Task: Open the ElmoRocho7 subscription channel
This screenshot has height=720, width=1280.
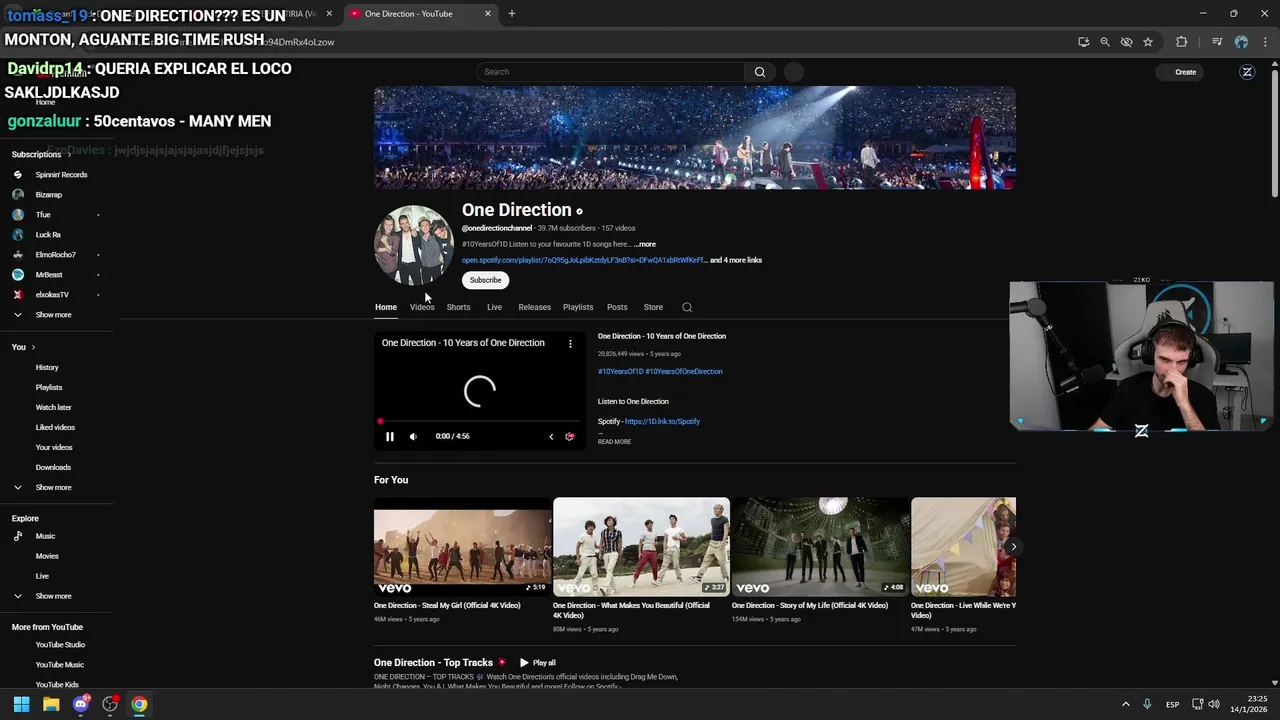Action: tap(57, 255)
